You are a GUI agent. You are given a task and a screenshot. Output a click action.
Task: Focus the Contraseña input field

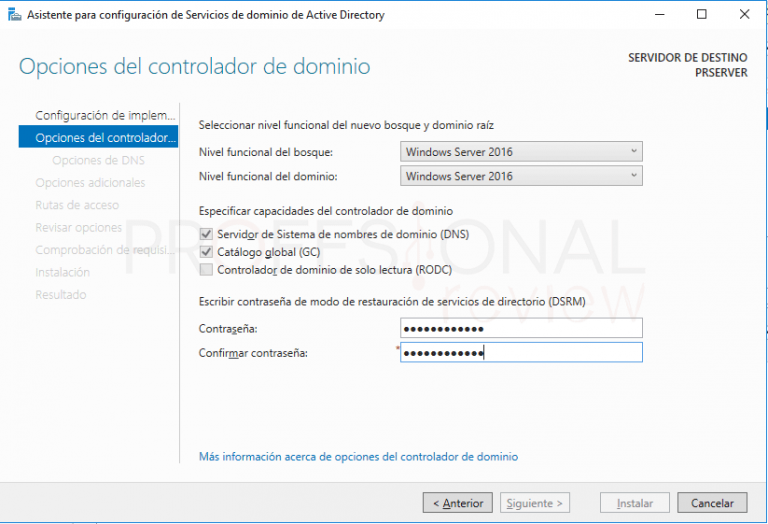tap(521, 328)
